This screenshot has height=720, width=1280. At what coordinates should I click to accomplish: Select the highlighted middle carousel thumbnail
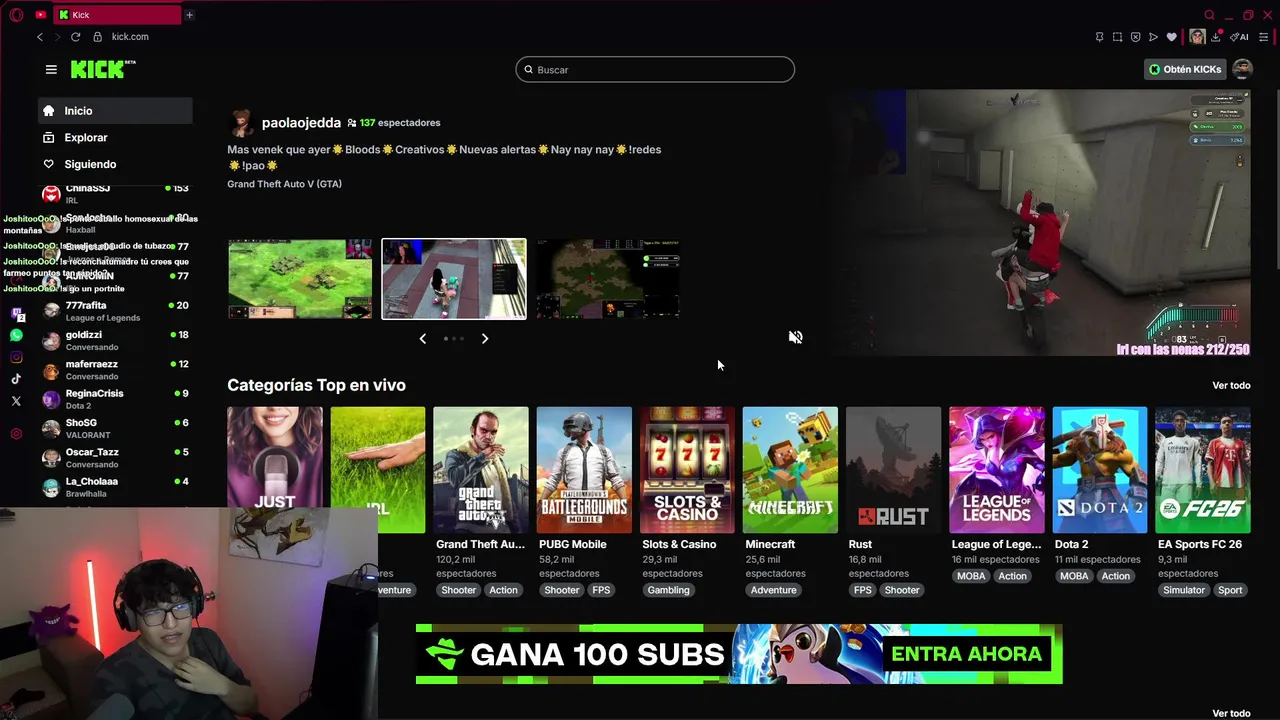(454, 279)
